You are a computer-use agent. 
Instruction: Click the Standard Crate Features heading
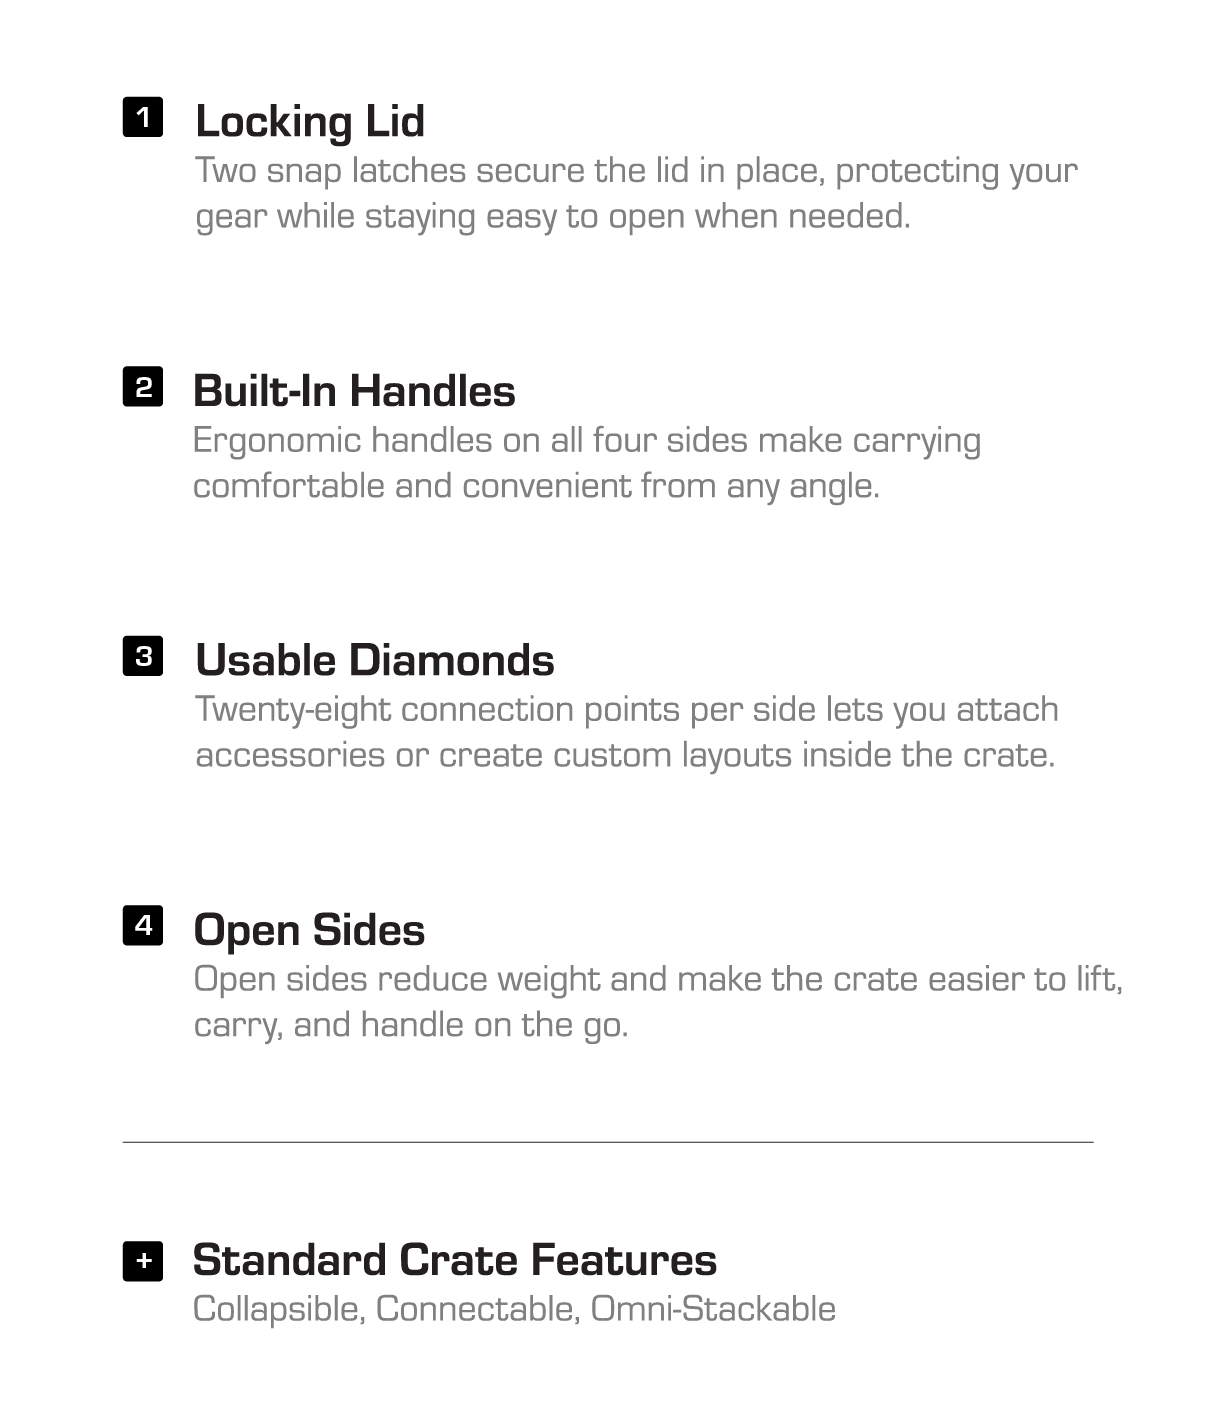pyautogui.click(x=454, y=1260)
